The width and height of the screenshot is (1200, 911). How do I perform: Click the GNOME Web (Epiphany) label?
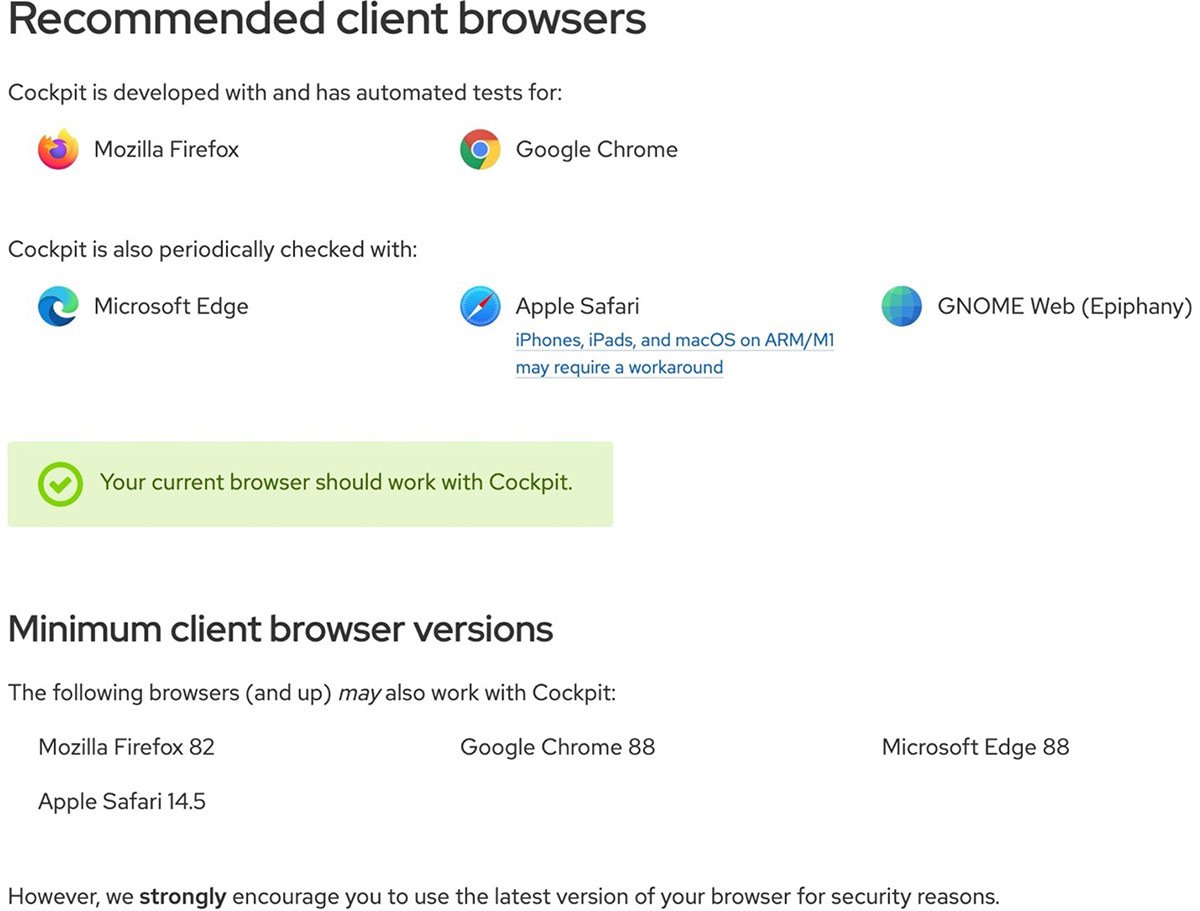(1064, 307)
